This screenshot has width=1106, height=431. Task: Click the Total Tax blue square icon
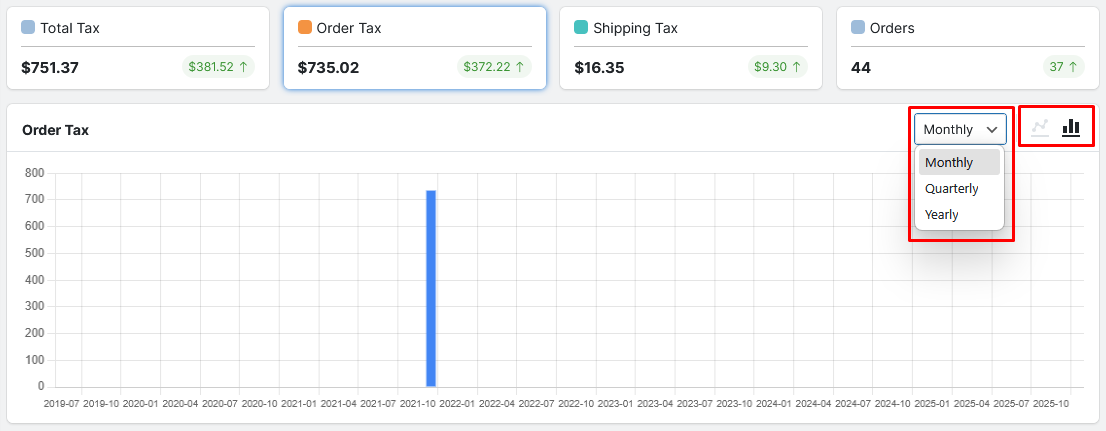click(28, 28)
